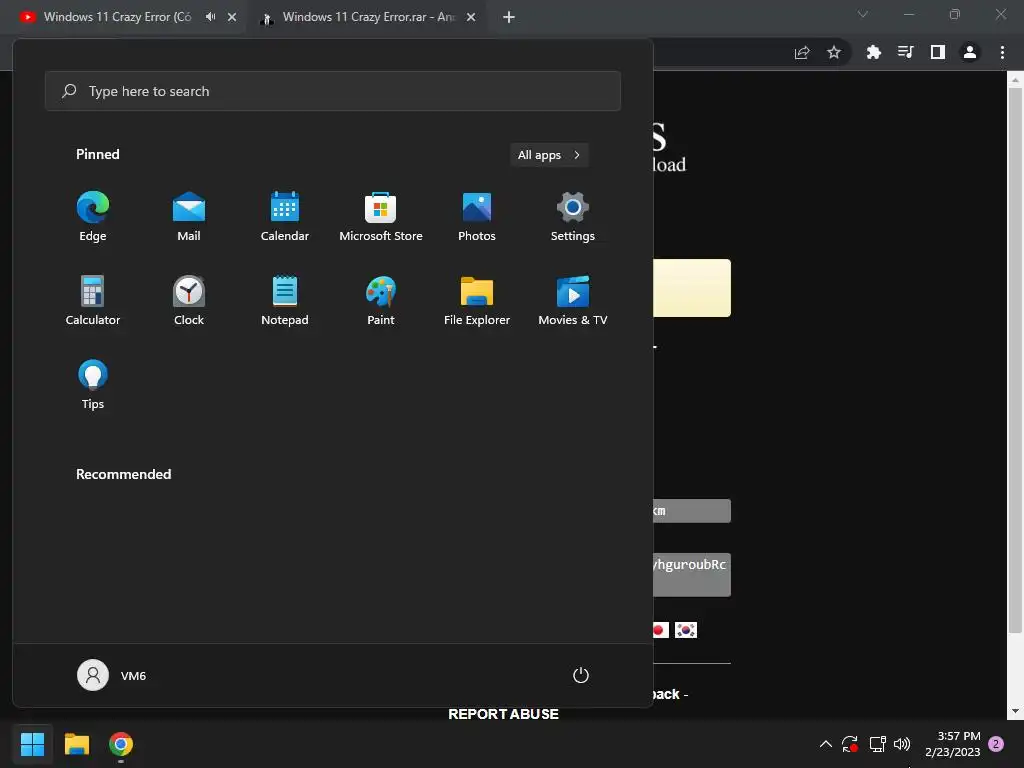This screenshot has height=768, width=1024.
Task: Click the page vertical scrollbar
Action: (x=1014, y=360)
